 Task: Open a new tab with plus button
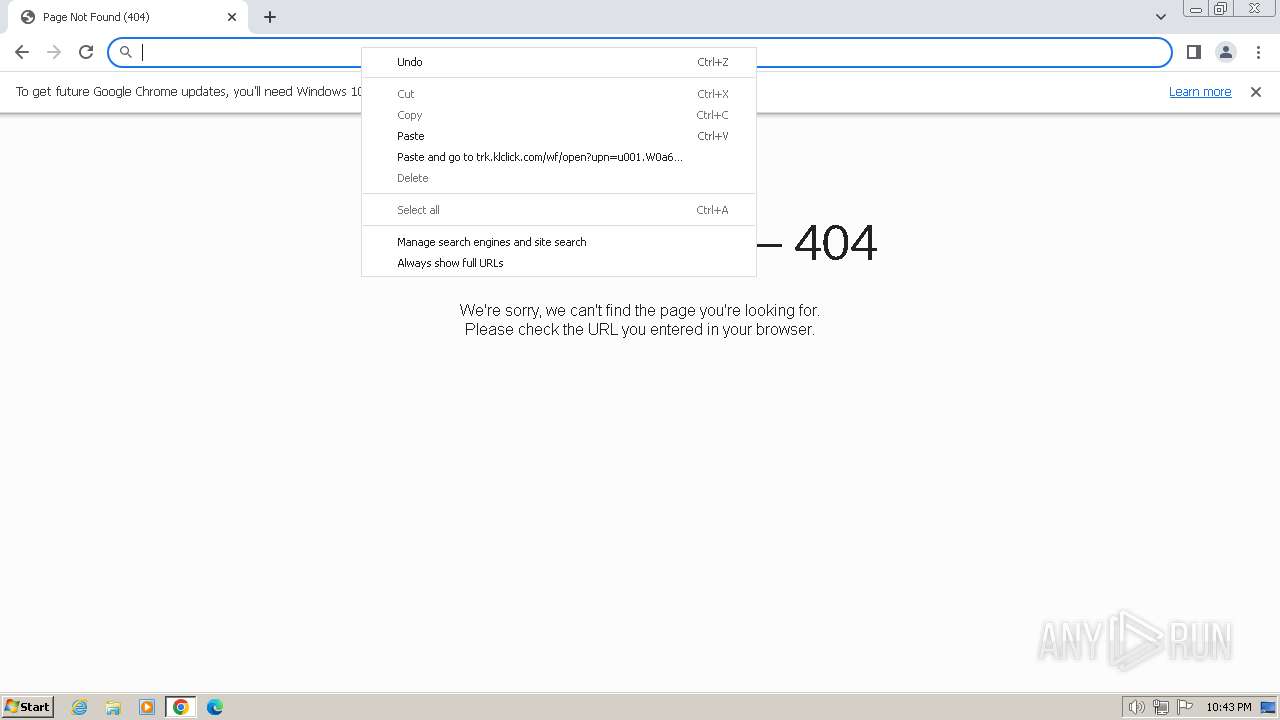pos(270,17)
